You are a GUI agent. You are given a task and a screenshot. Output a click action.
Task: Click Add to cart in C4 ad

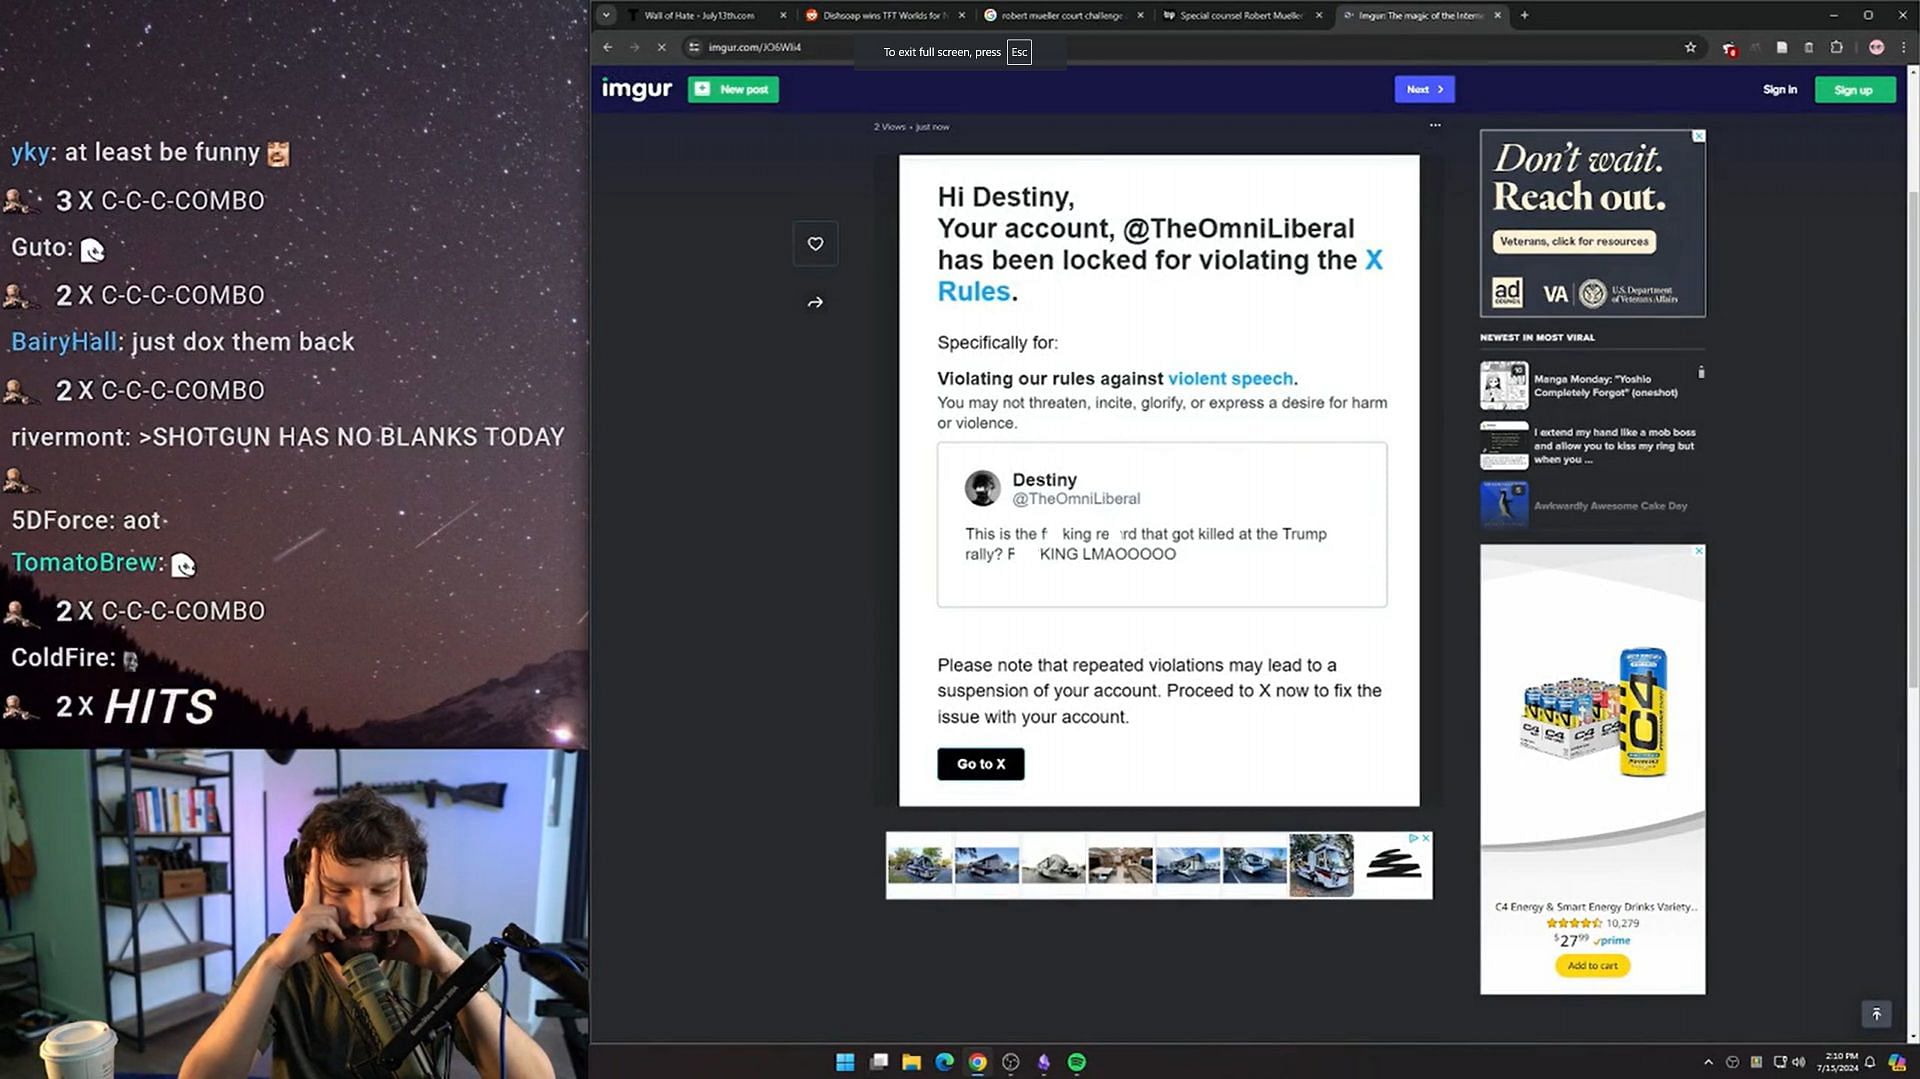pos(1592,966)
